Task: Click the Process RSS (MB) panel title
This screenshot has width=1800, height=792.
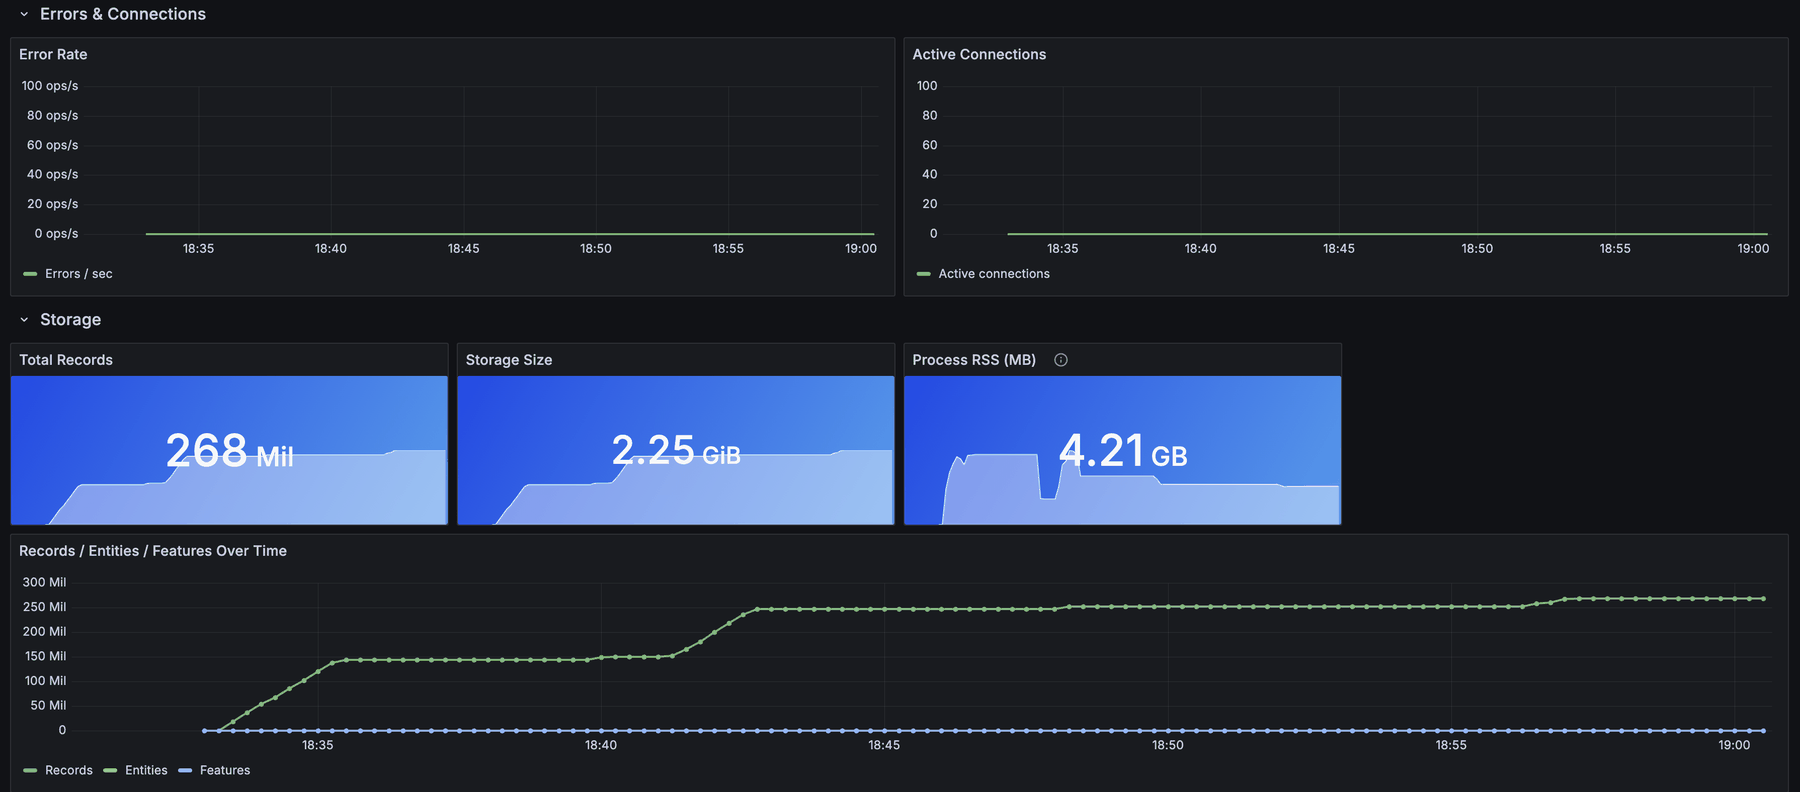Action: click(x=974, y=360)
